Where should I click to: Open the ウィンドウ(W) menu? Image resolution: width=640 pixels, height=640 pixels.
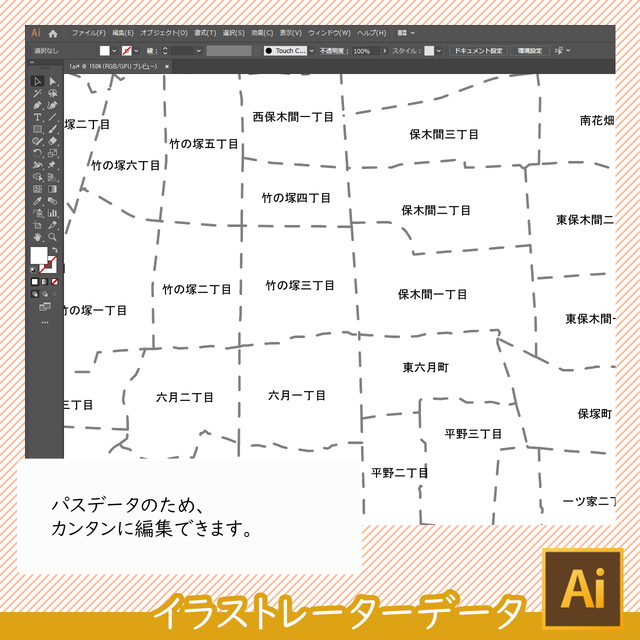click(x=329, y=33)
